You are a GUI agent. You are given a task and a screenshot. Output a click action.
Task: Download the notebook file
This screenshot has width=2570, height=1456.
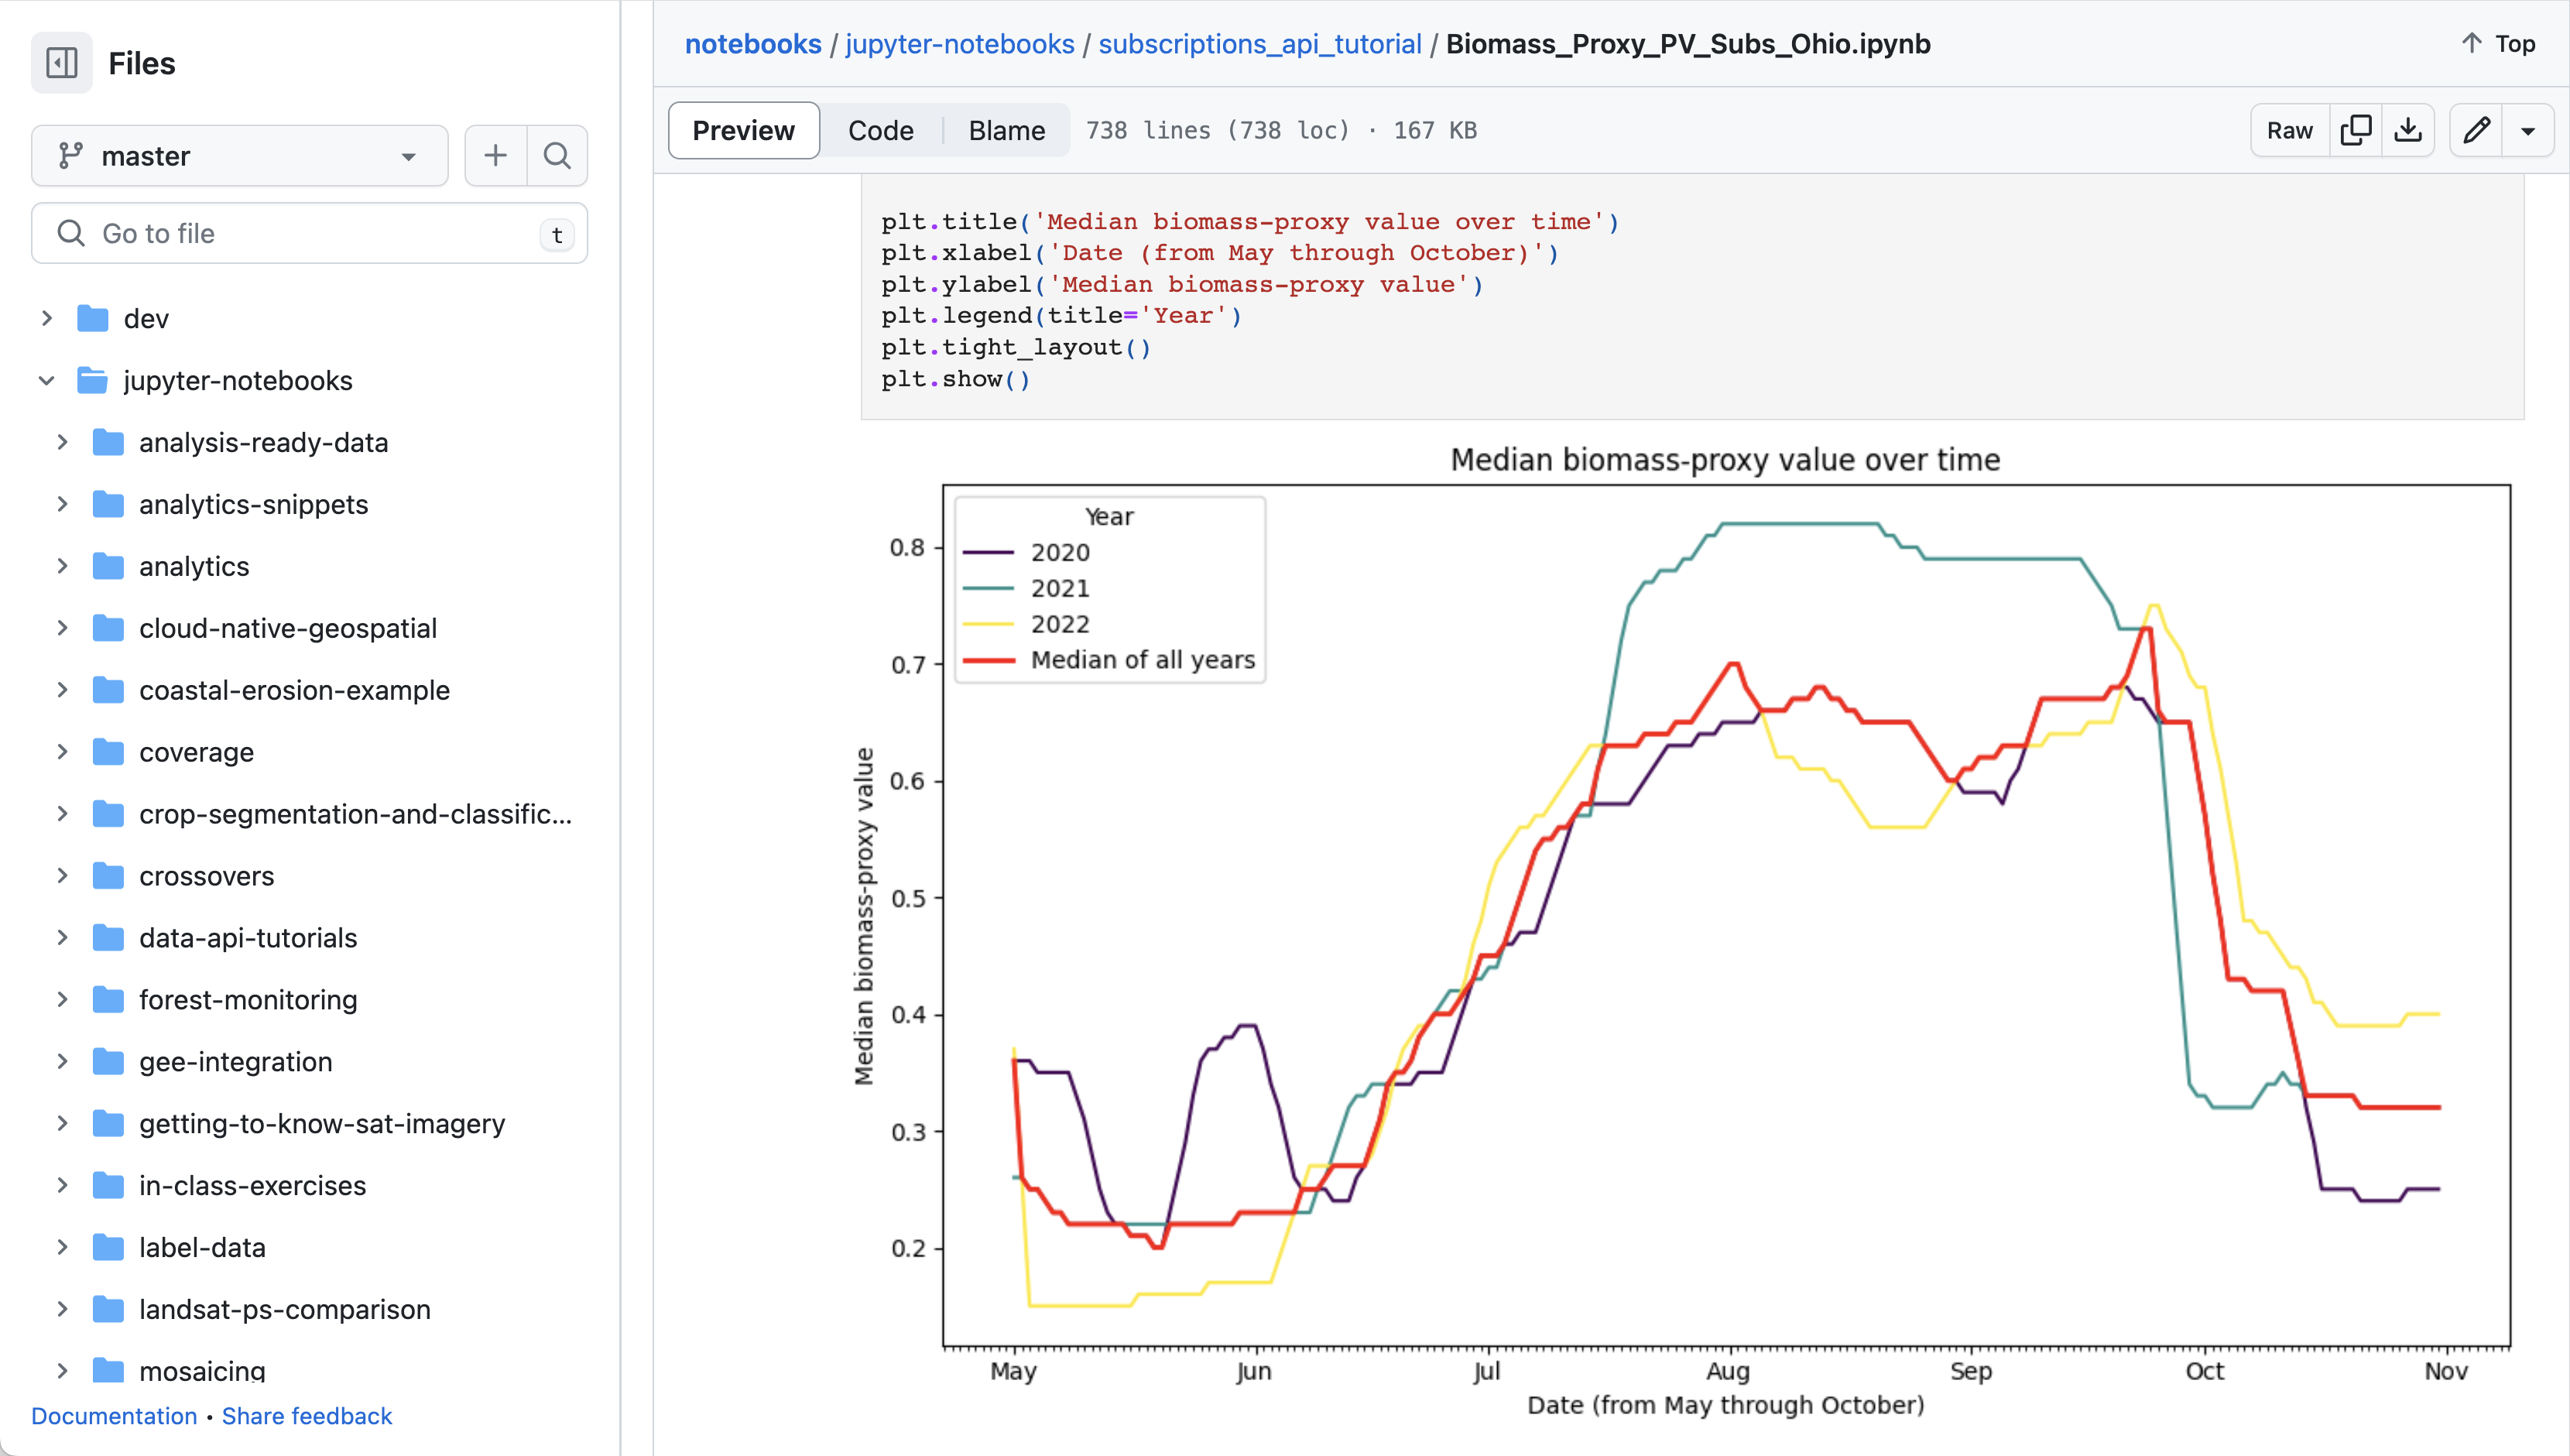pos(2410,130)
